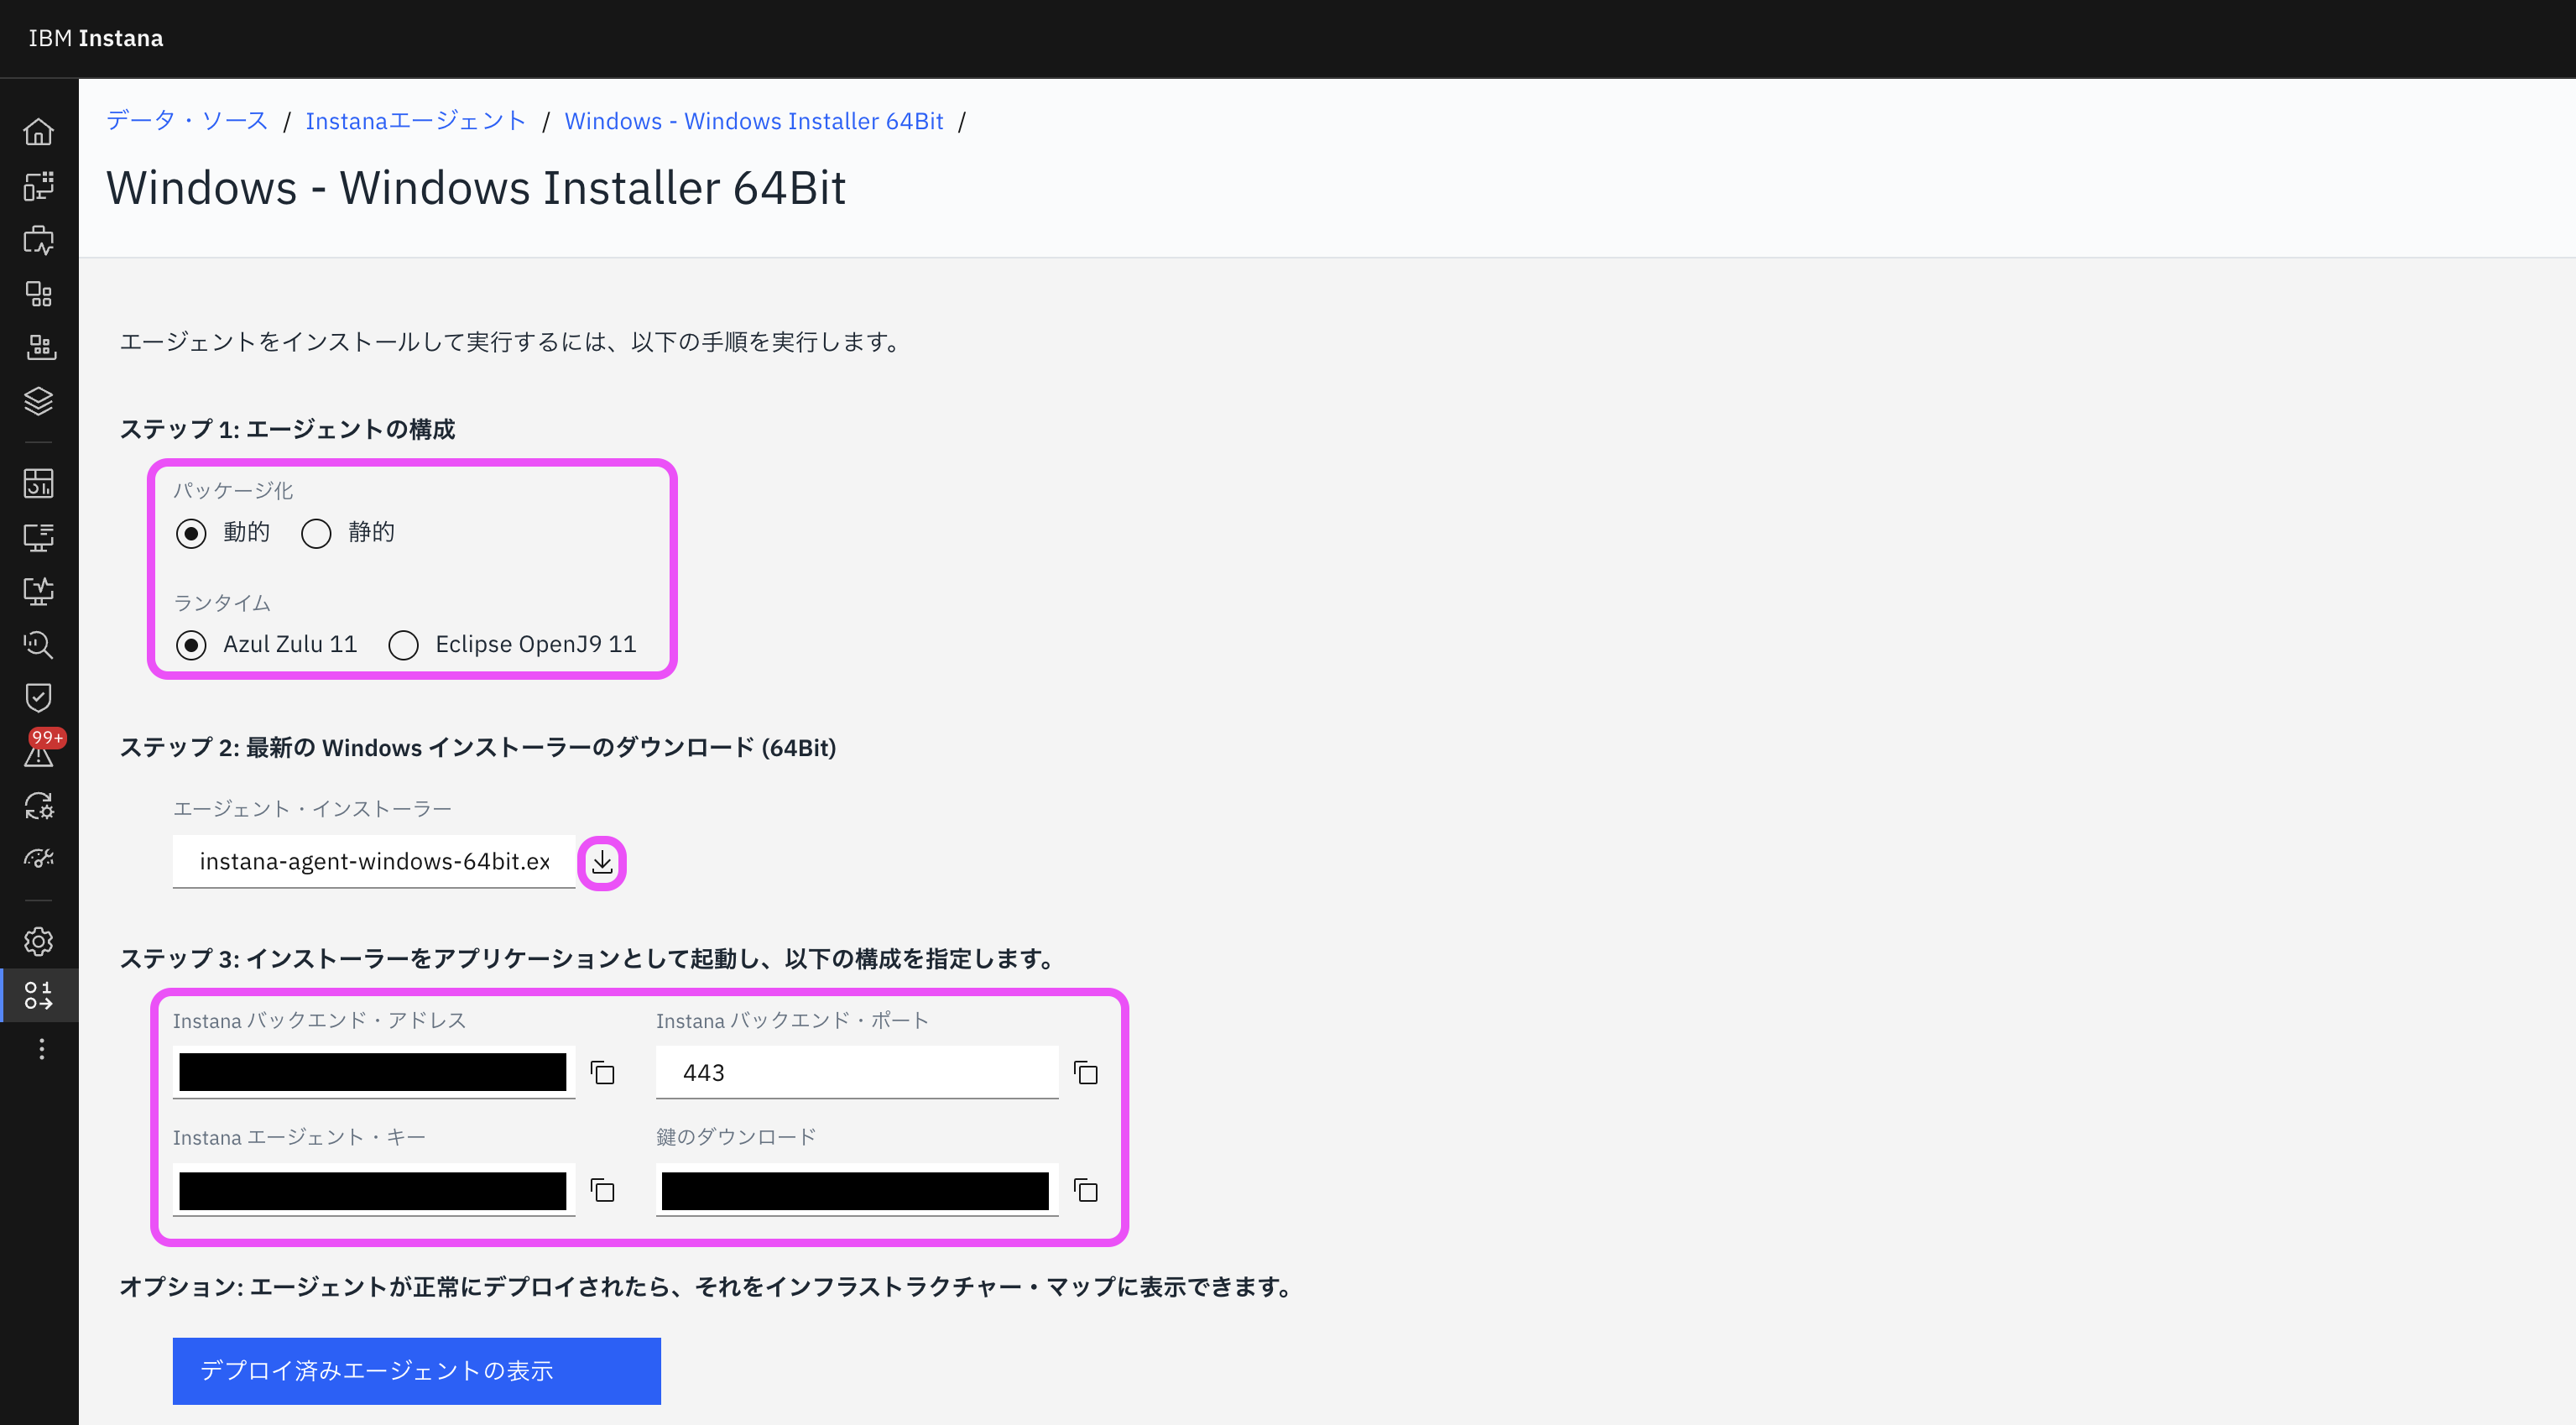This screenshot has width=2576, height=1425.
Task: Choose Azul Zulu 11 runtime
Action: (191, 645)
